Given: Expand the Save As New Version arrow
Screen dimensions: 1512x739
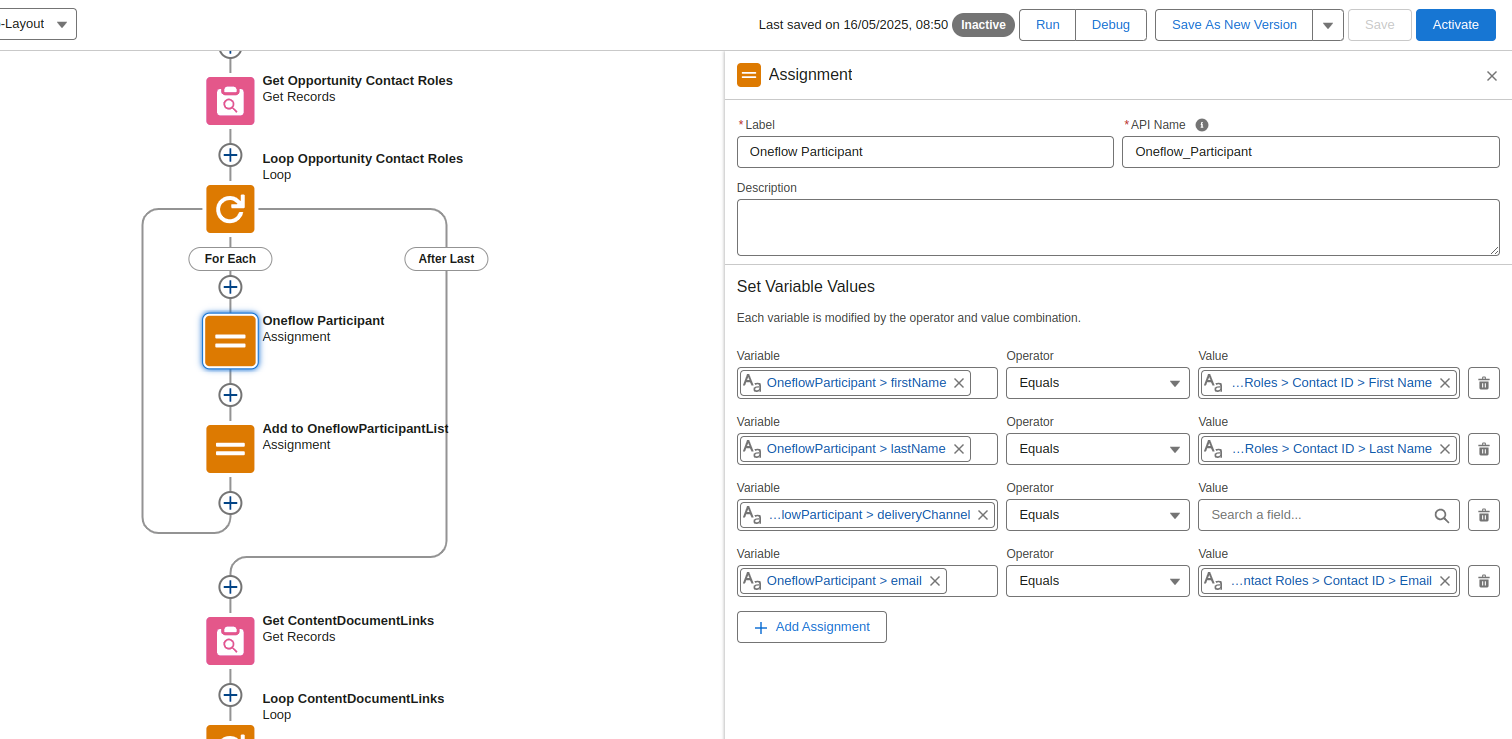Looking at the screenshot, I should pyautogui.click(x=1328, y=25).
